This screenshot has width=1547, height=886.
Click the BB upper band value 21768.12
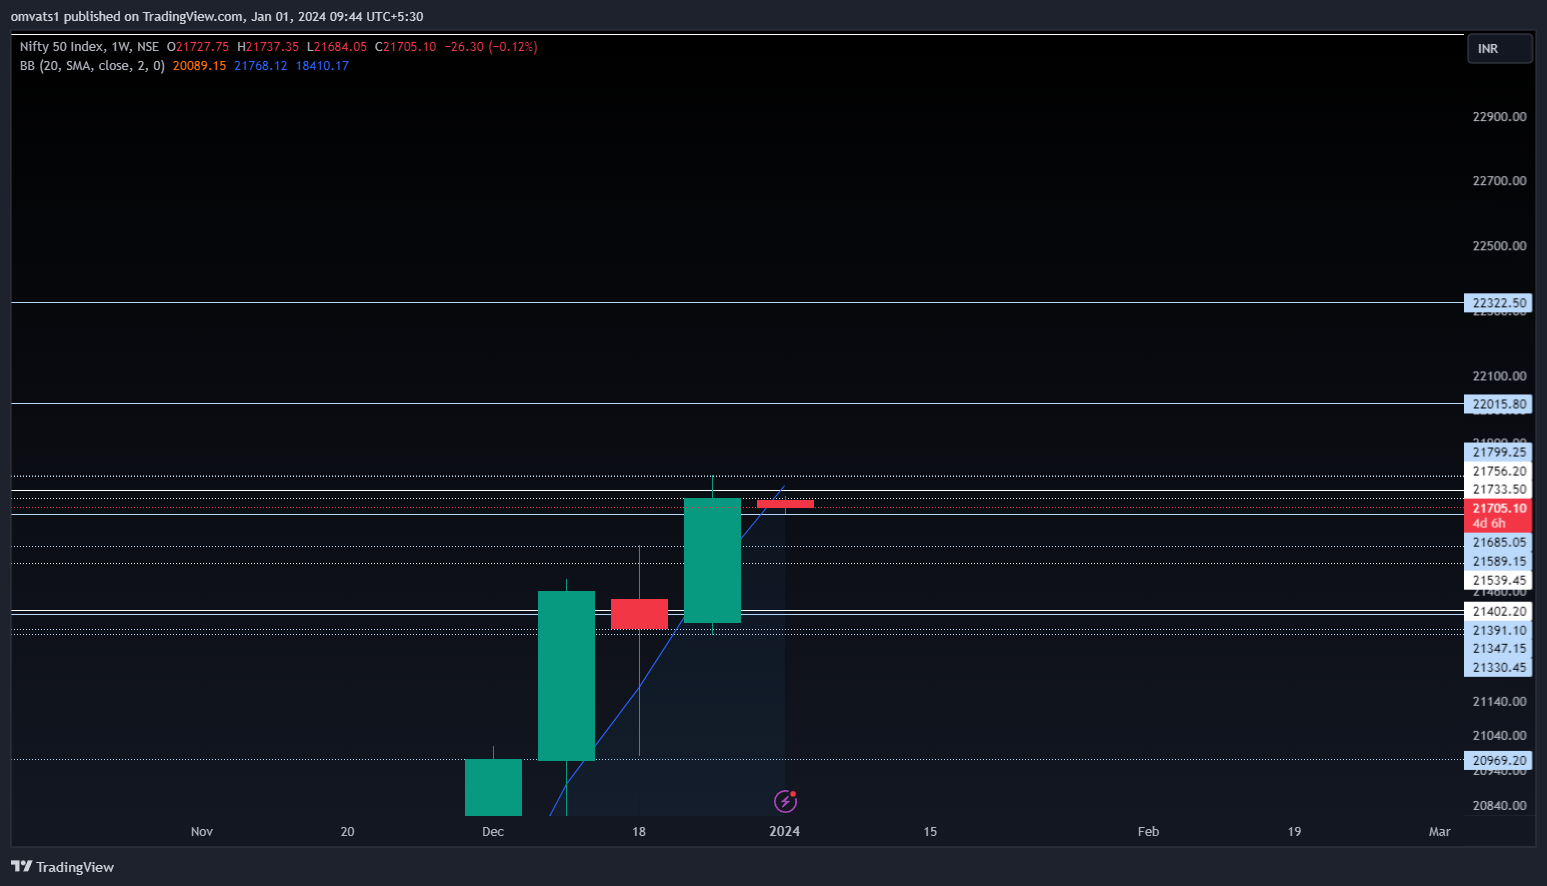261,66
